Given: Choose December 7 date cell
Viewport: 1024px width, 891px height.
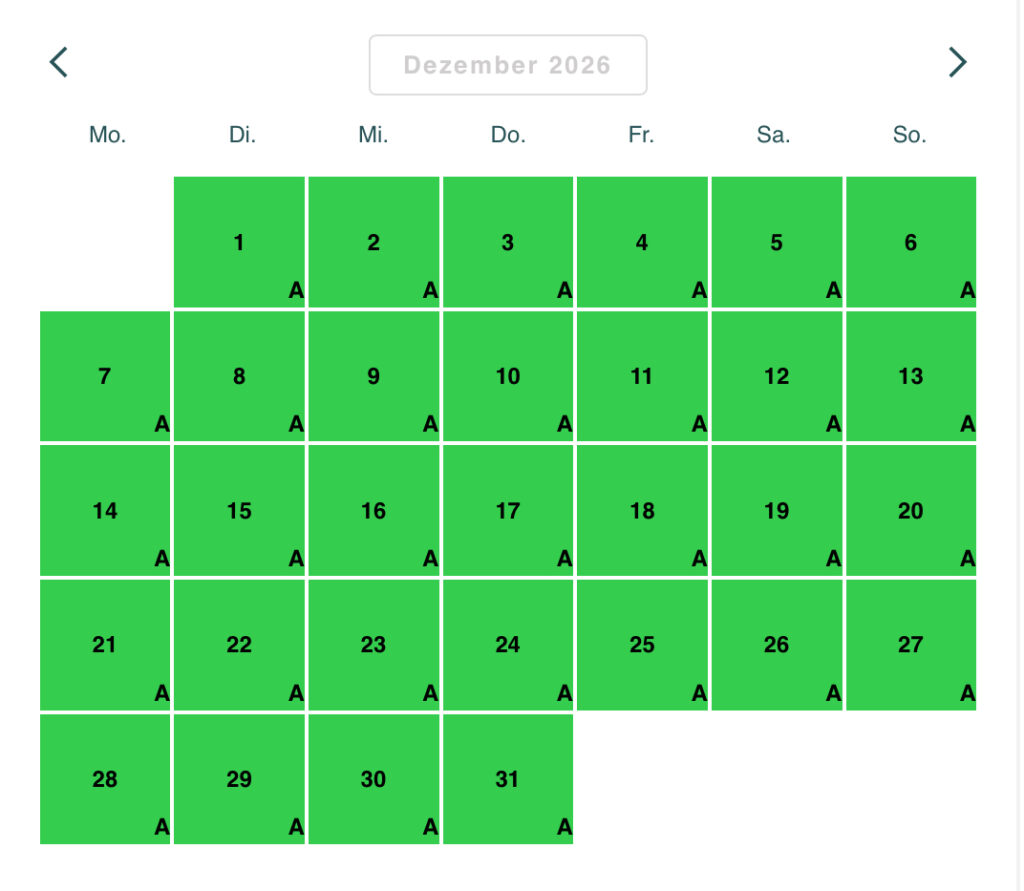Looking at the screenshot, I should (105, 376).
